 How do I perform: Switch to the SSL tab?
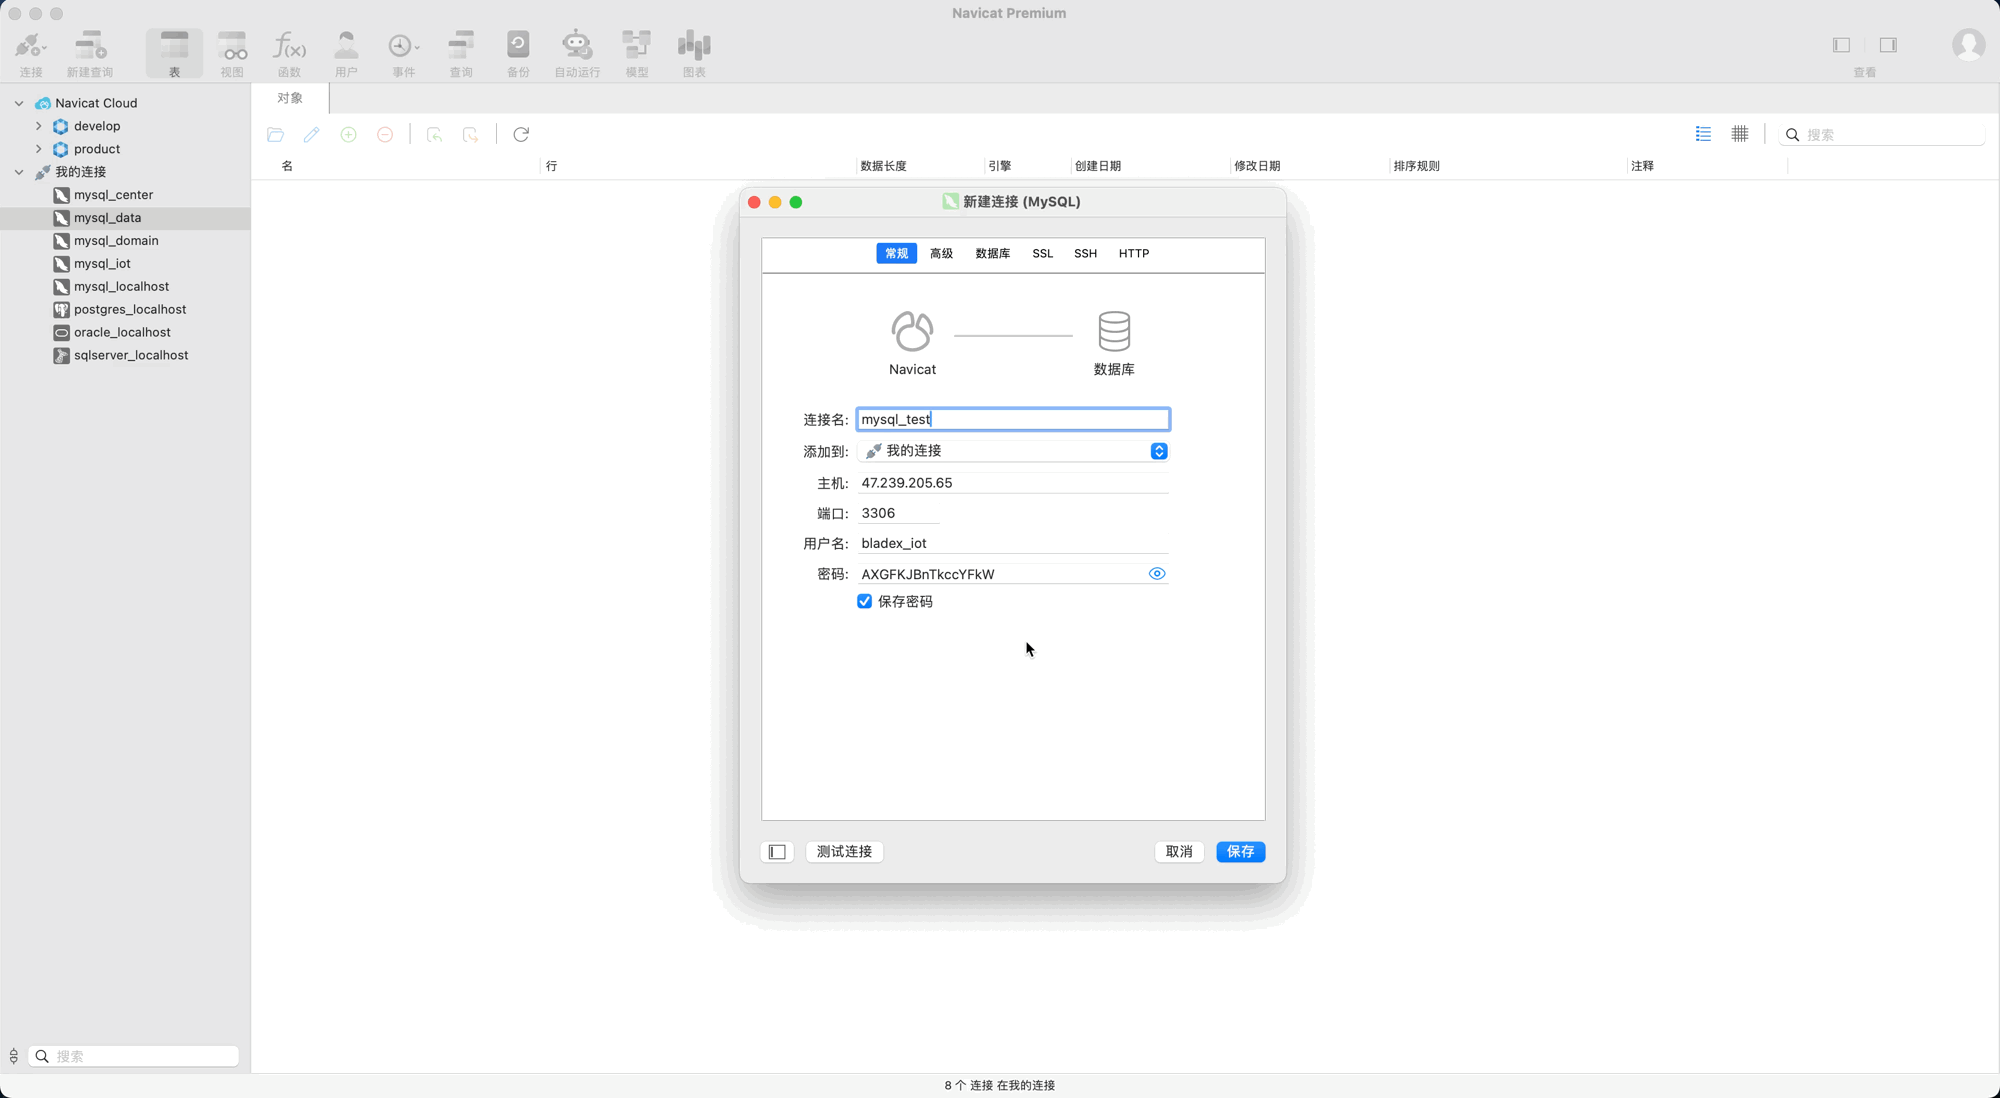1042,253
